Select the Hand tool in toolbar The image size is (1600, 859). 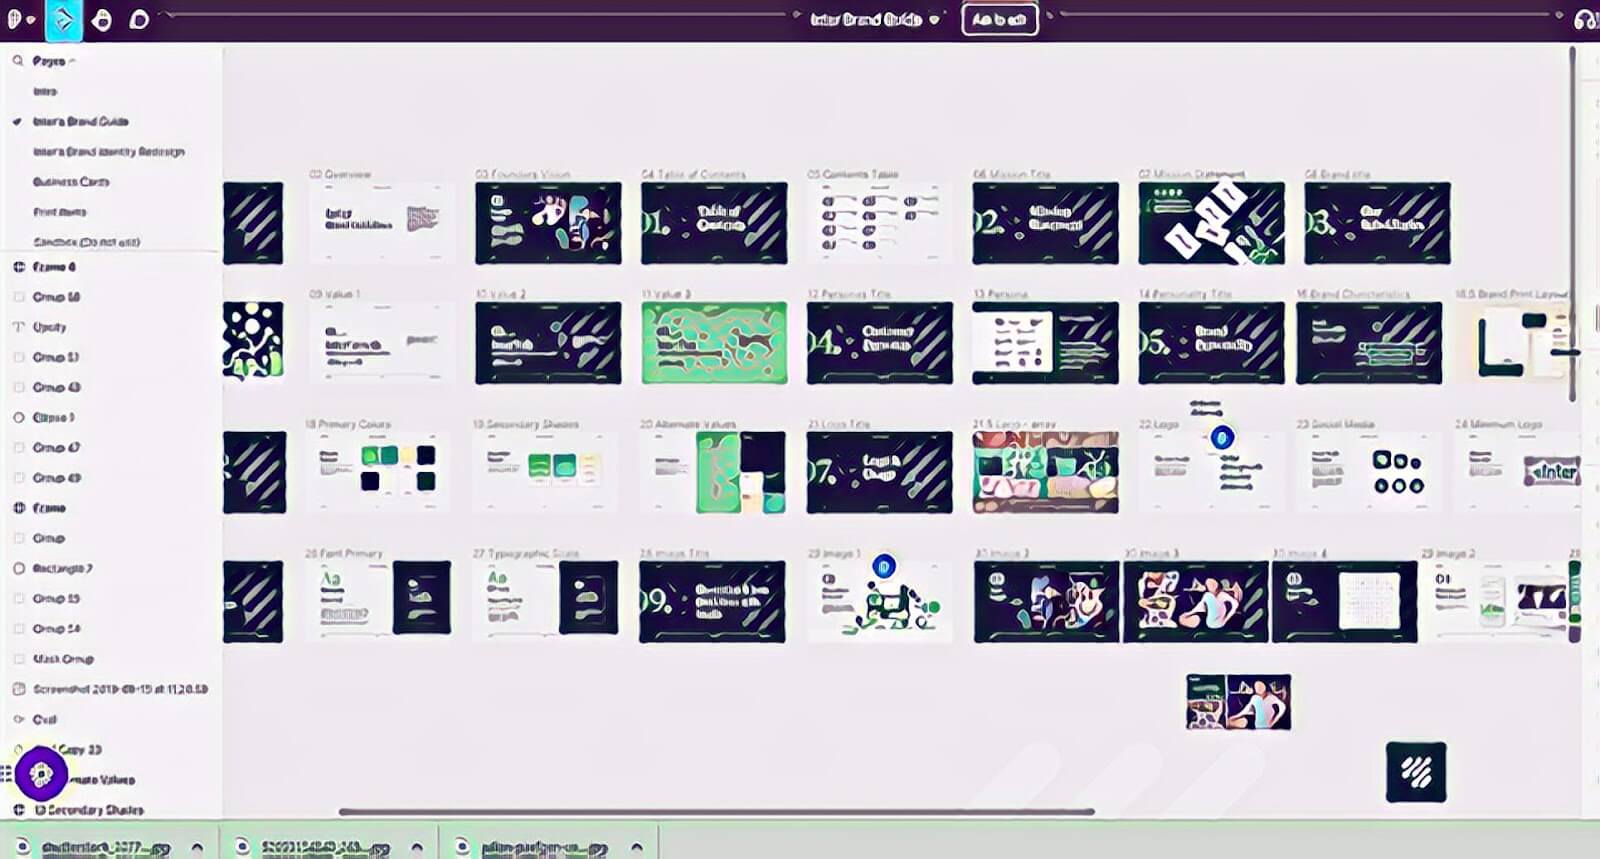point(102,20)
